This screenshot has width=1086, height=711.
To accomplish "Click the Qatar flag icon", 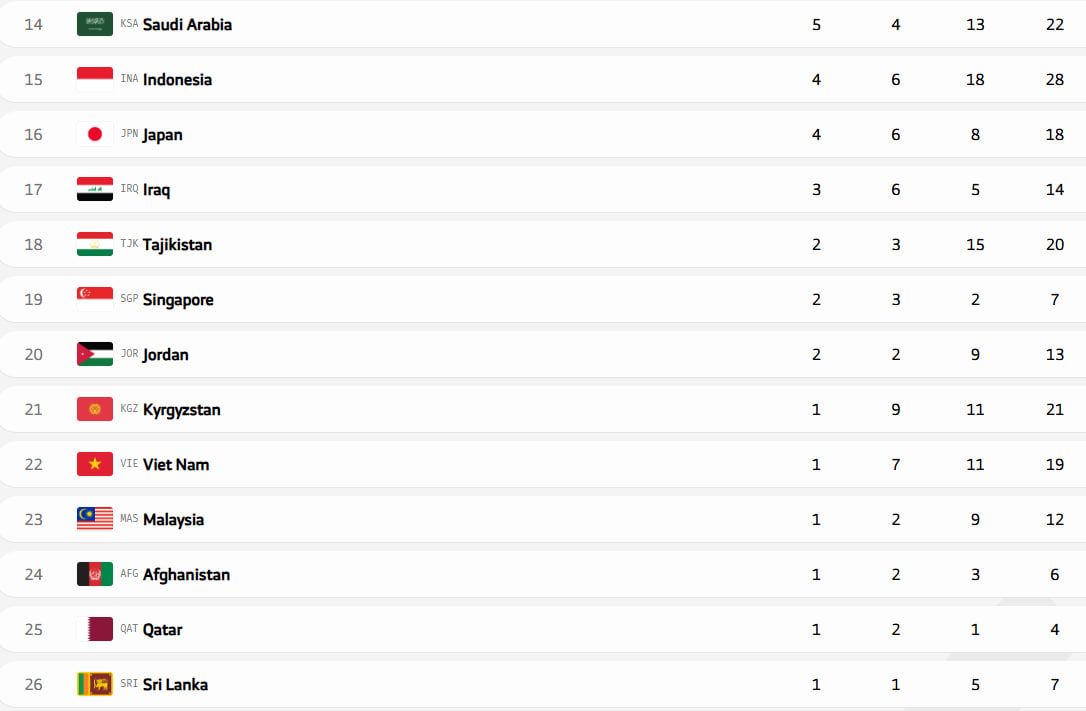I will tap(95, 629).
